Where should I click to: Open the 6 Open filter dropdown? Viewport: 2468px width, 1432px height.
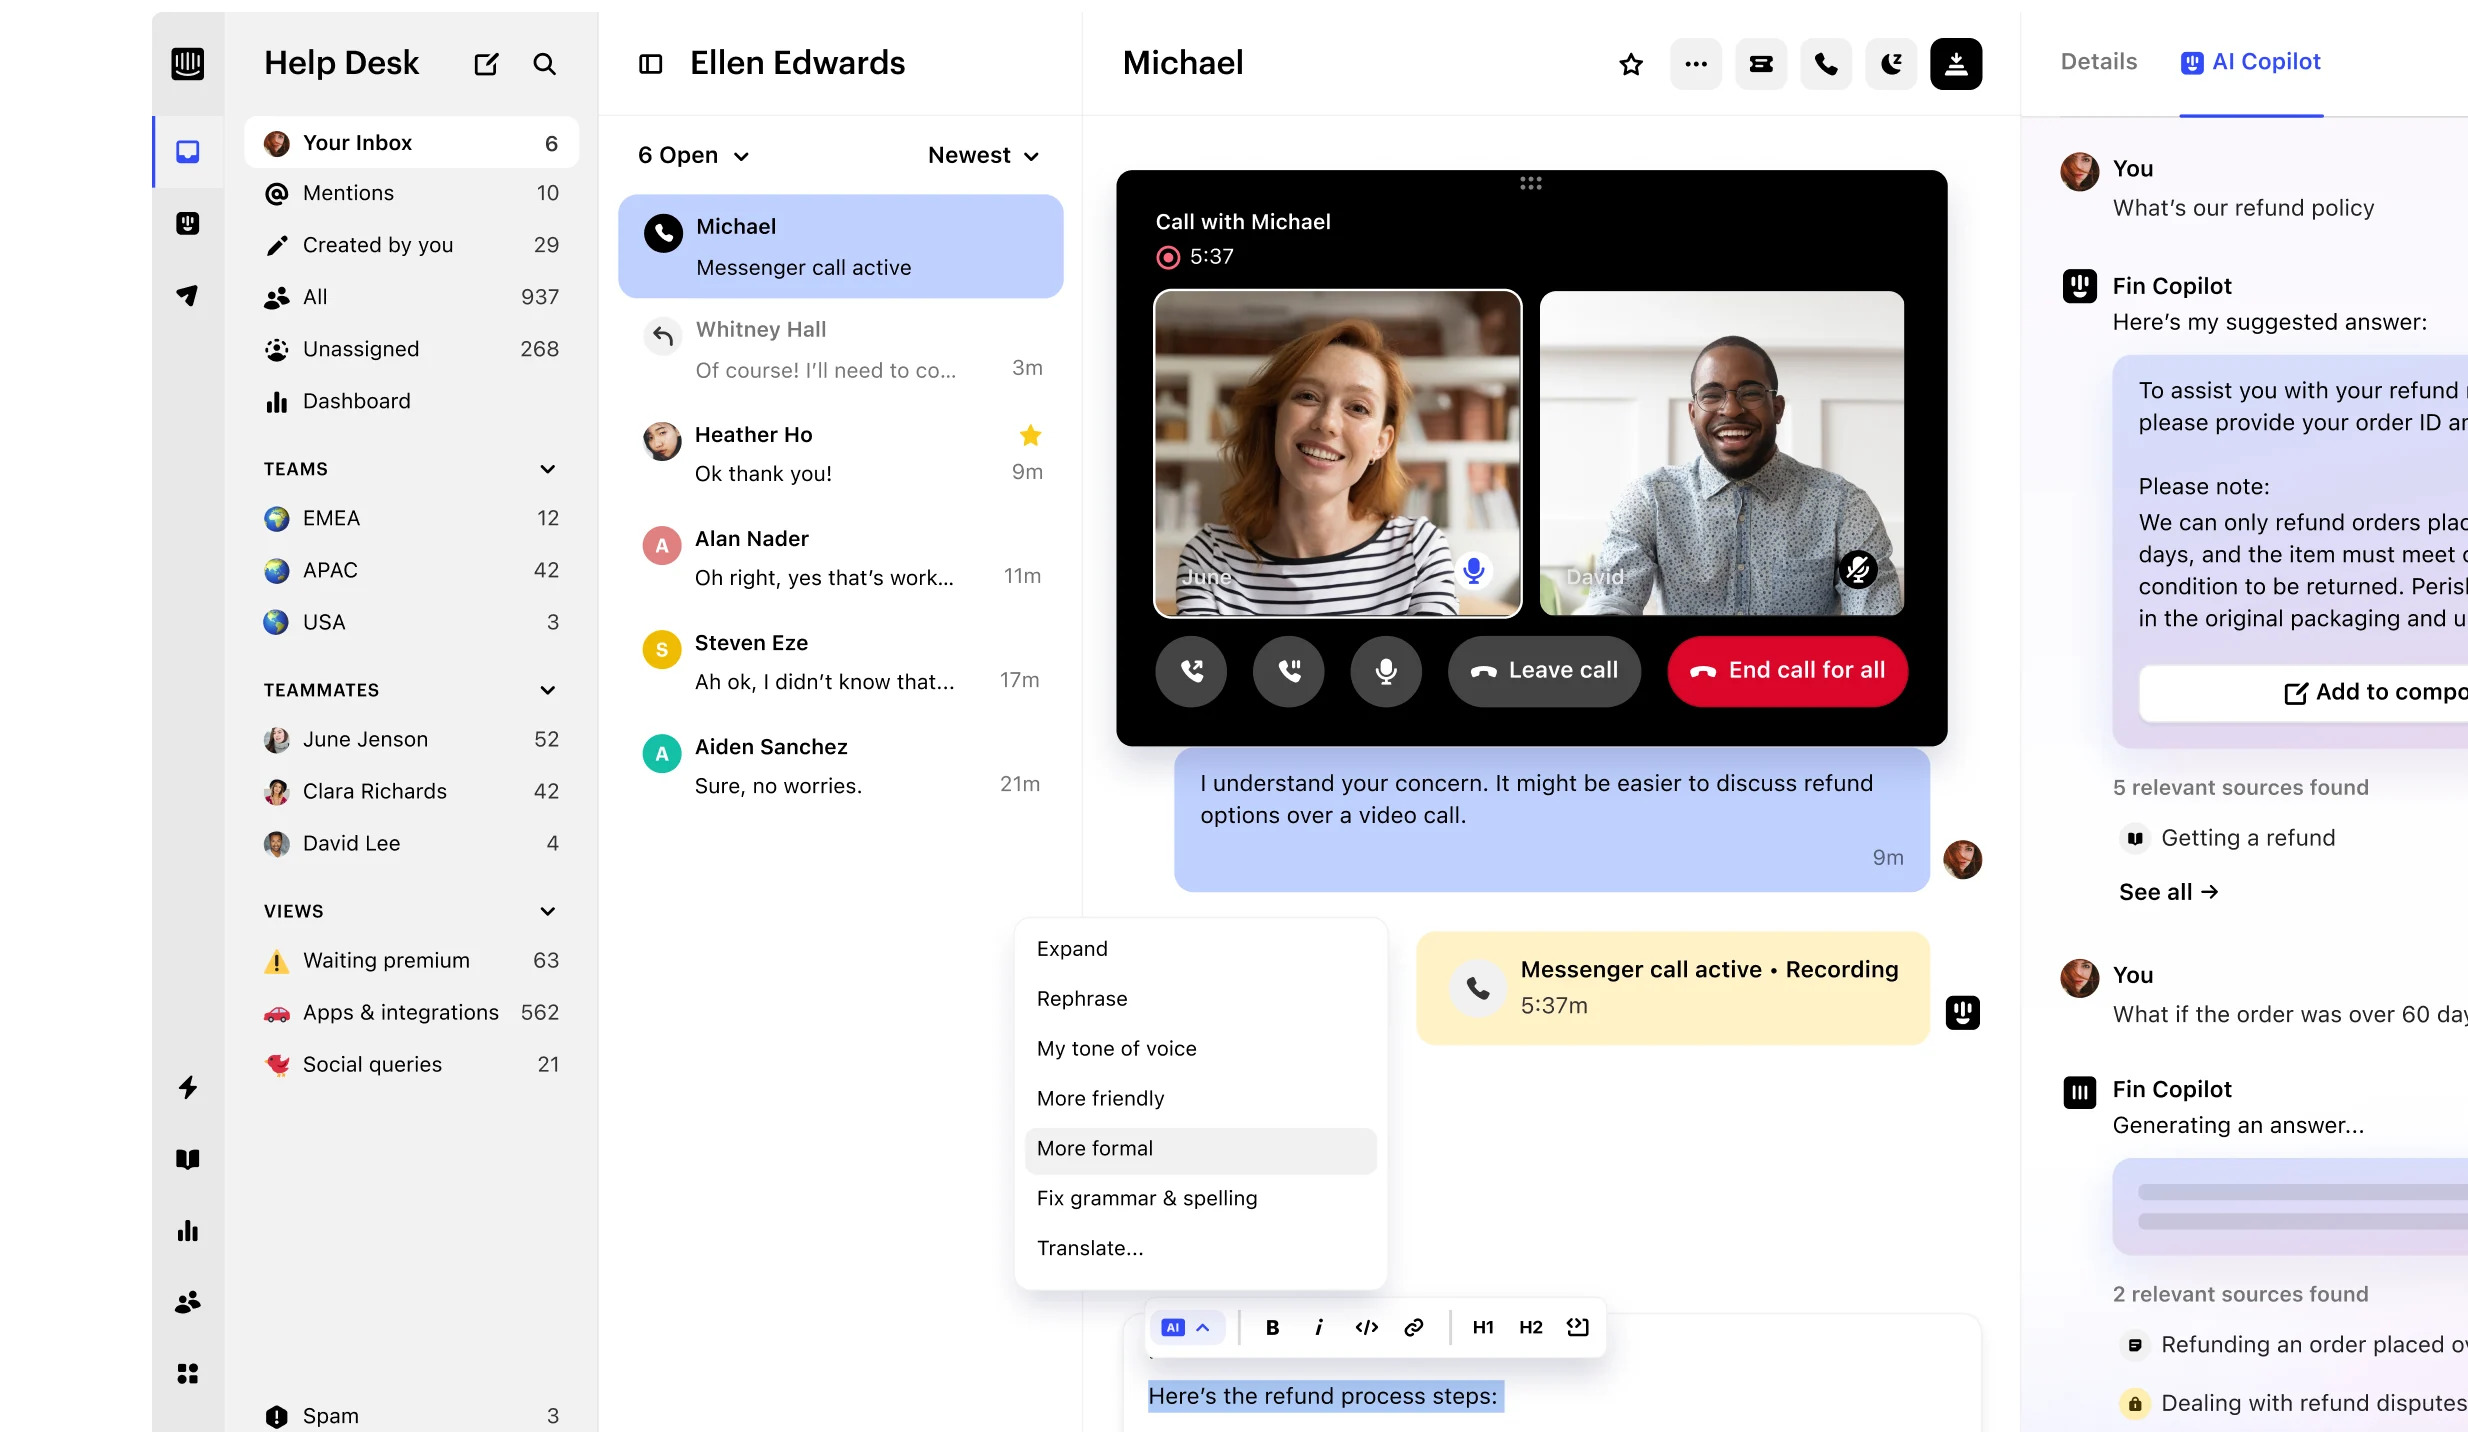pos(692,155)
